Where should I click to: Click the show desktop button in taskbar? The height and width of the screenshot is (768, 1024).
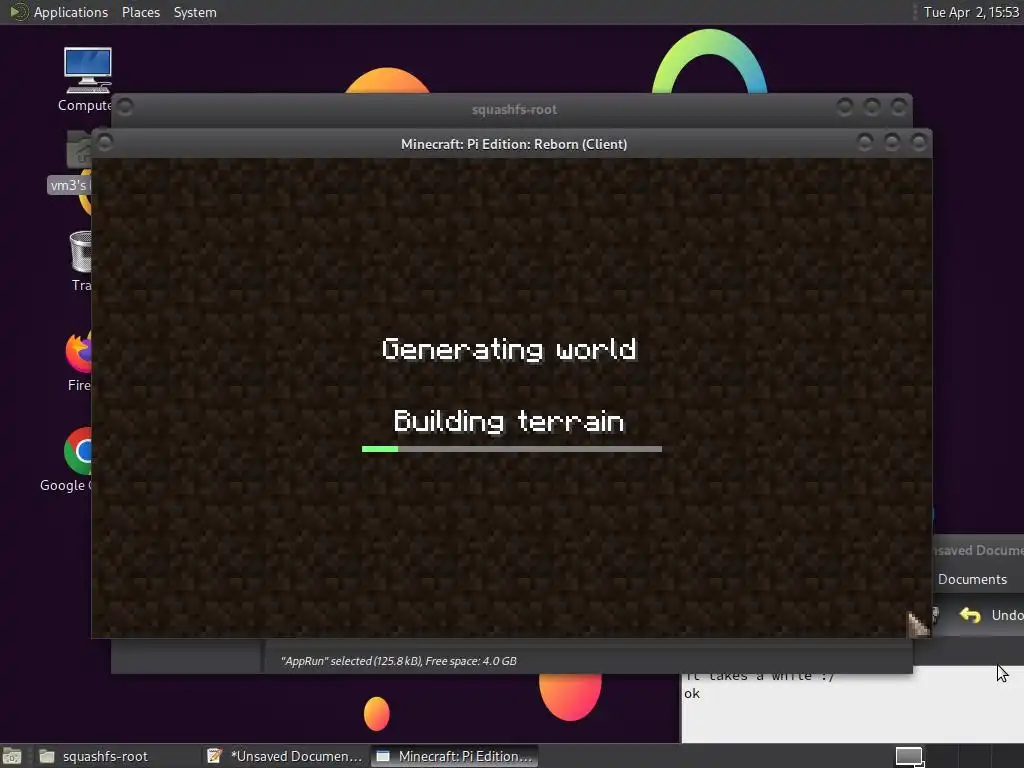point(12,756)
